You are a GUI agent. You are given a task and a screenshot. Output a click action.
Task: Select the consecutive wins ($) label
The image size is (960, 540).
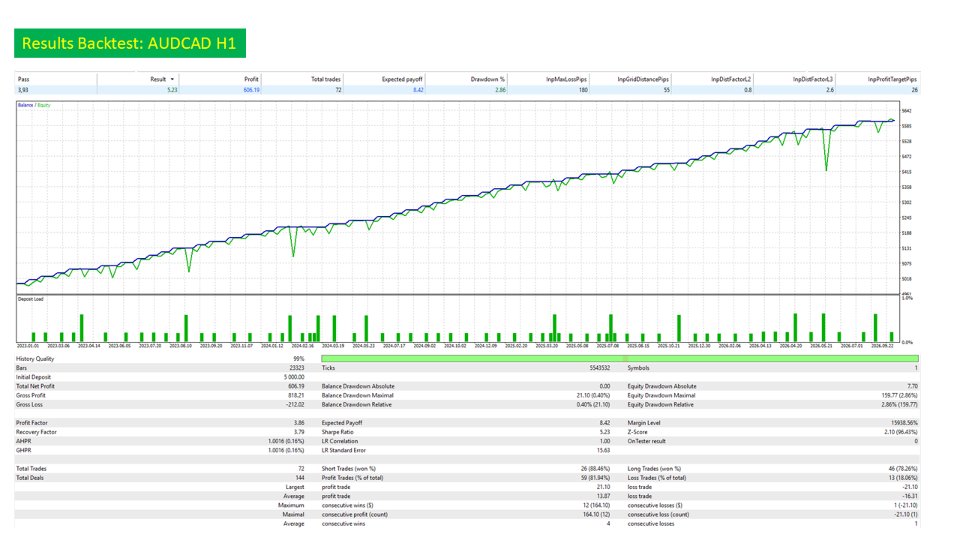click(x=348, y=506)
